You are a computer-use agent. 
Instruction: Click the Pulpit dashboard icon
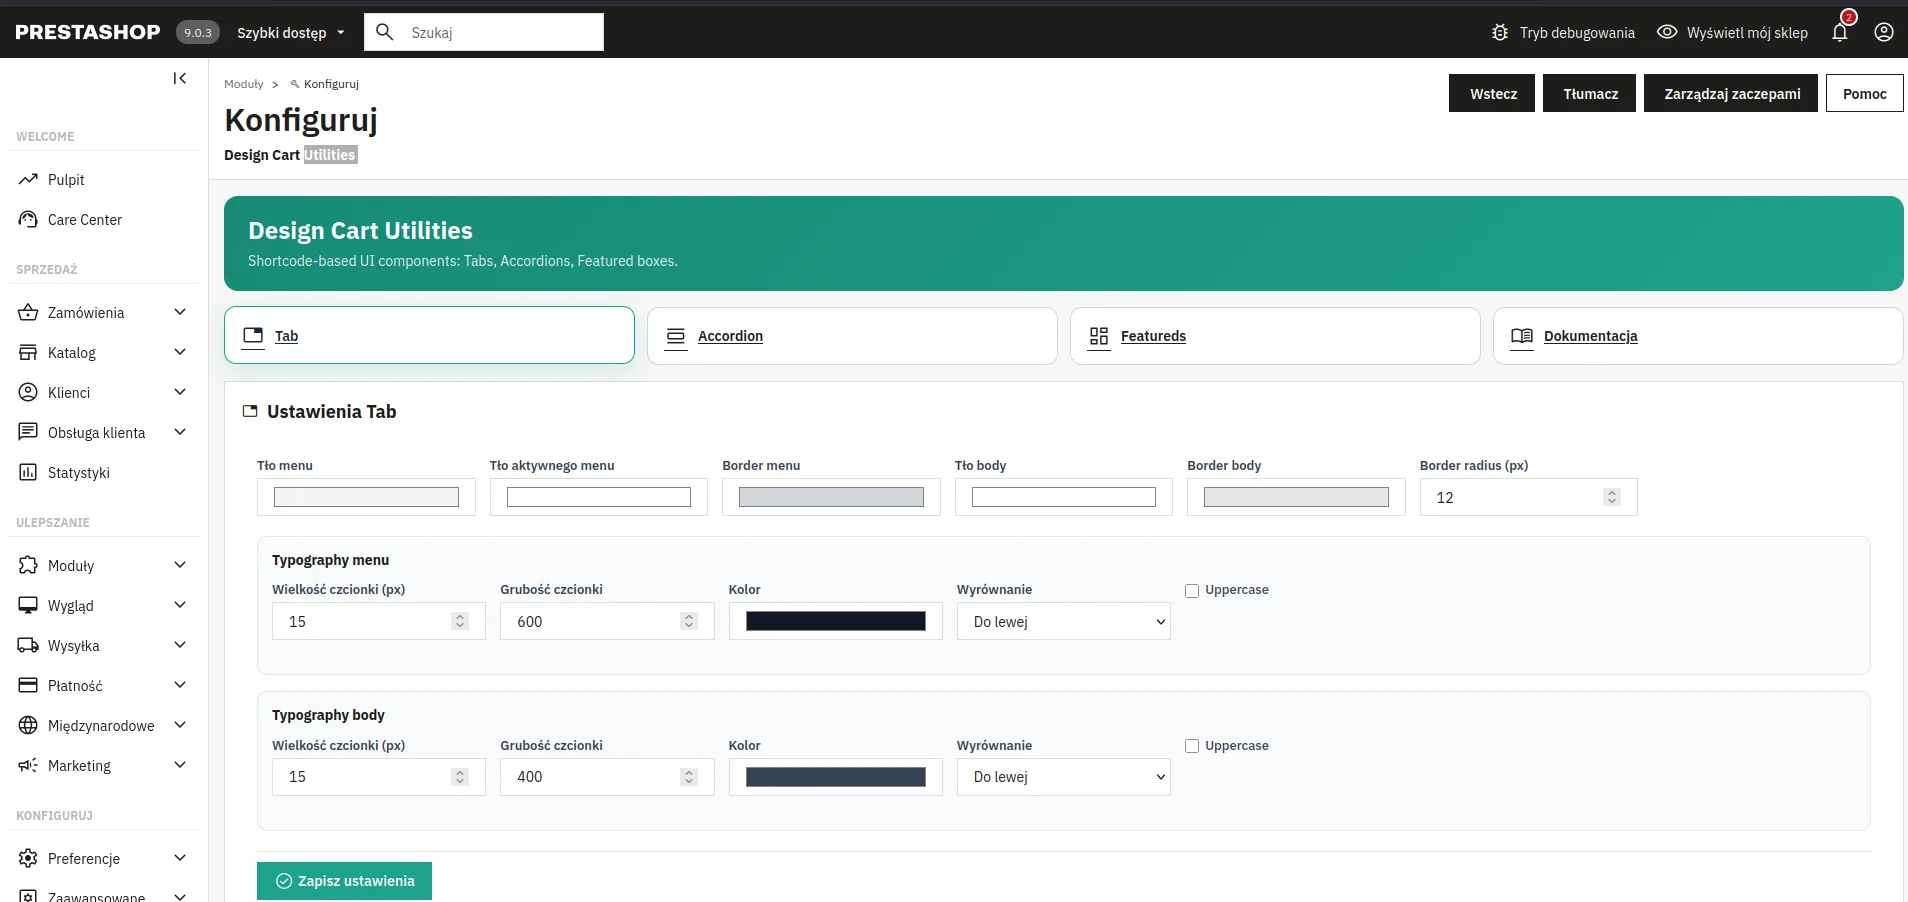tap(28, 180)
